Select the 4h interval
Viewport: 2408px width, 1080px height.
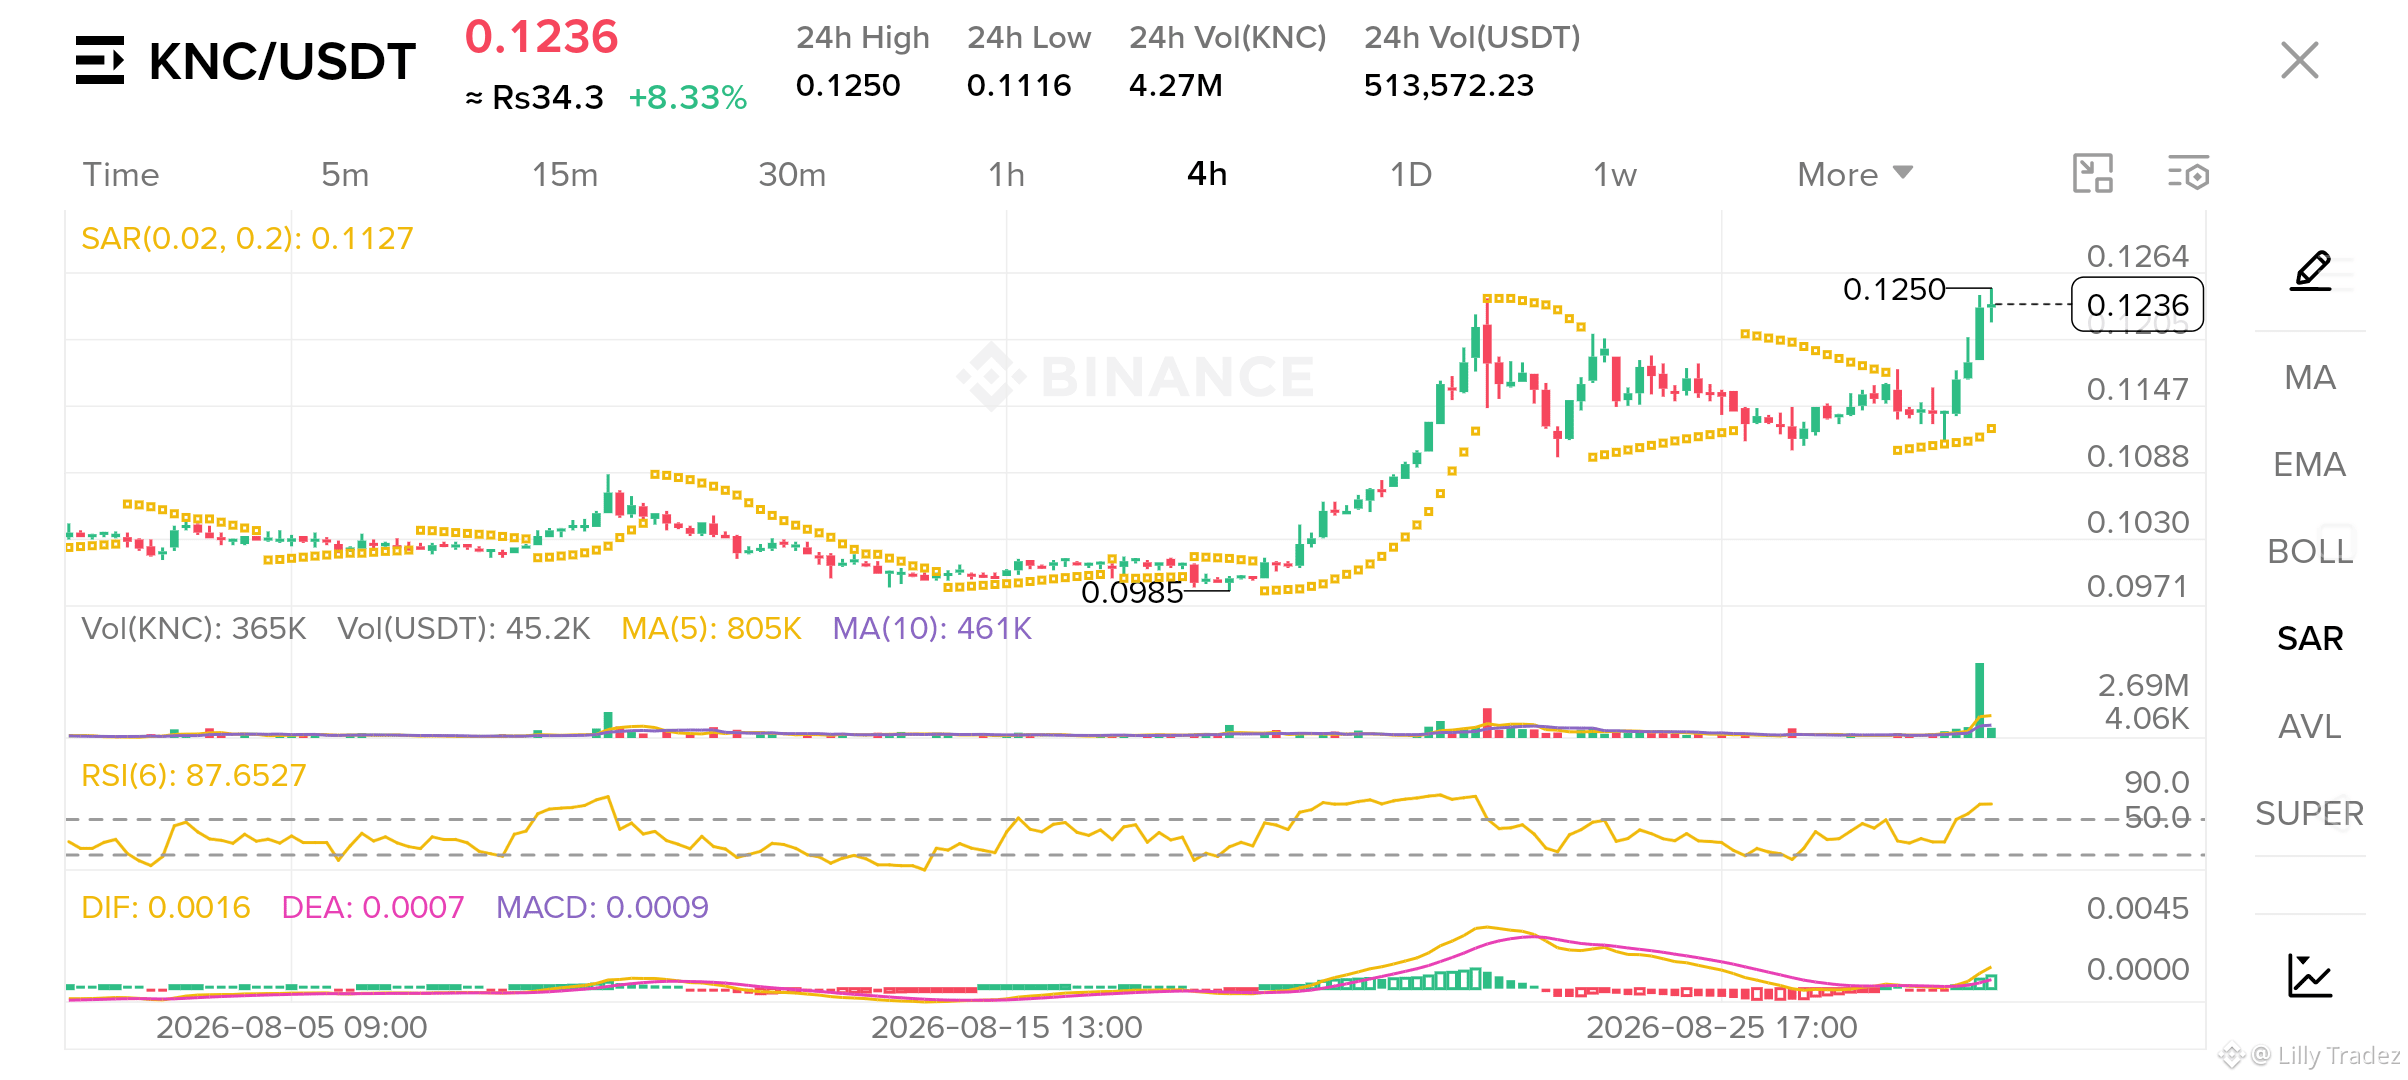coord(1207,175)
